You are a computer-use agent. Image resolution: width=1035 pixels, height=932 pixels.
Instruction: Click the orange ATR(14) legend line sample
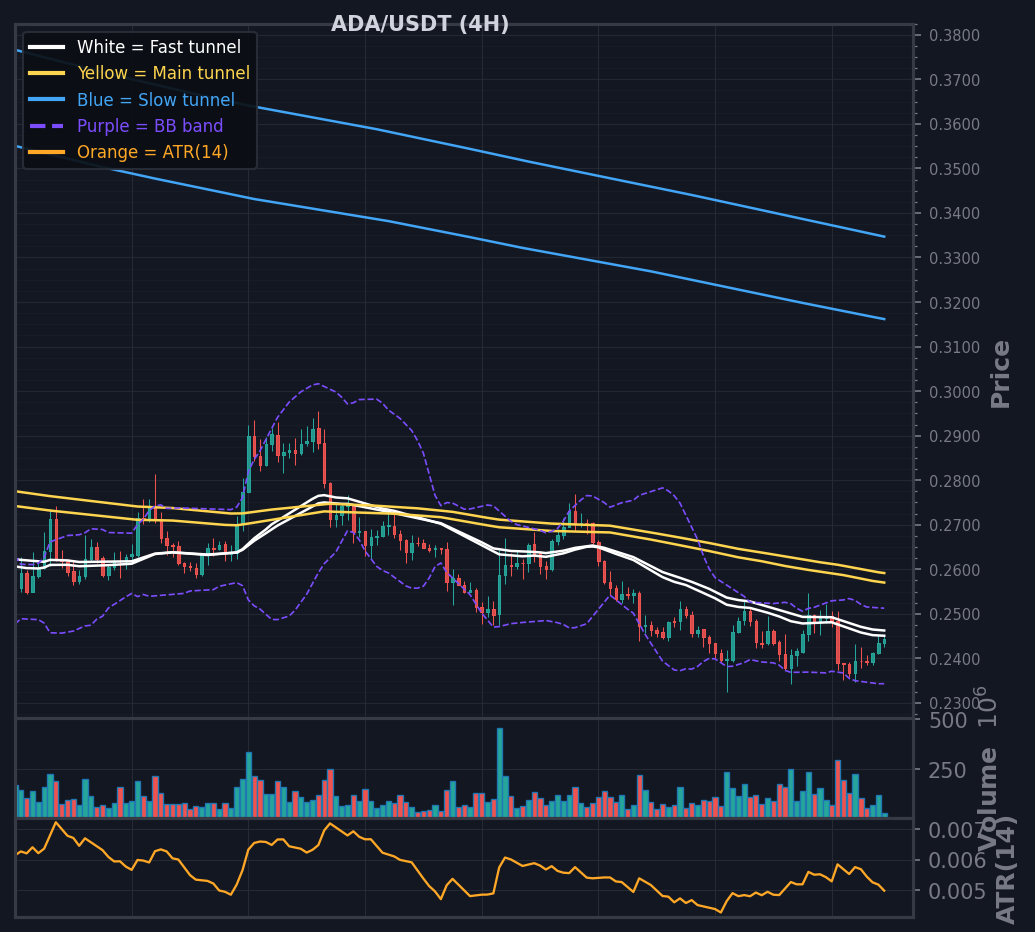click(47, 152)
